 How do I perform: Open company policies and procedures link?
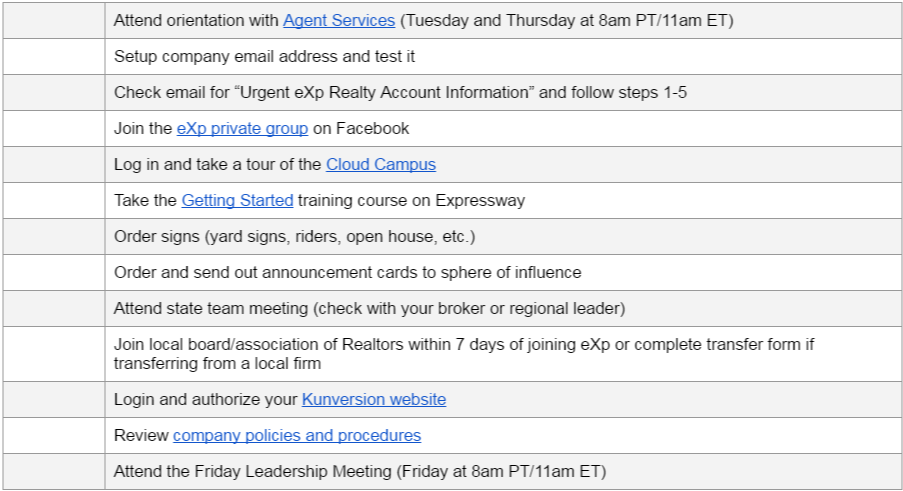[x=297, y=435]
